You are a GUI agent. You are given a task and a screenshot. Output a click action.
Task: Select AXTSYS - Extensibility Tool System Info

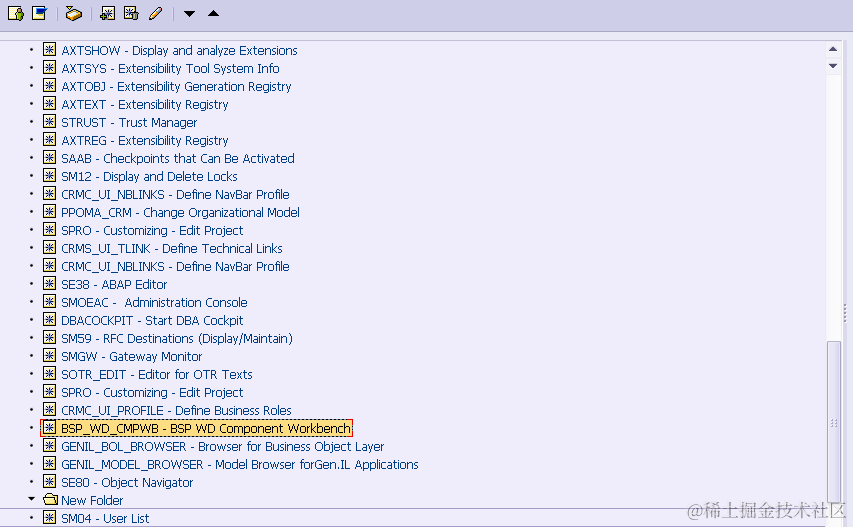pos(170,69)
